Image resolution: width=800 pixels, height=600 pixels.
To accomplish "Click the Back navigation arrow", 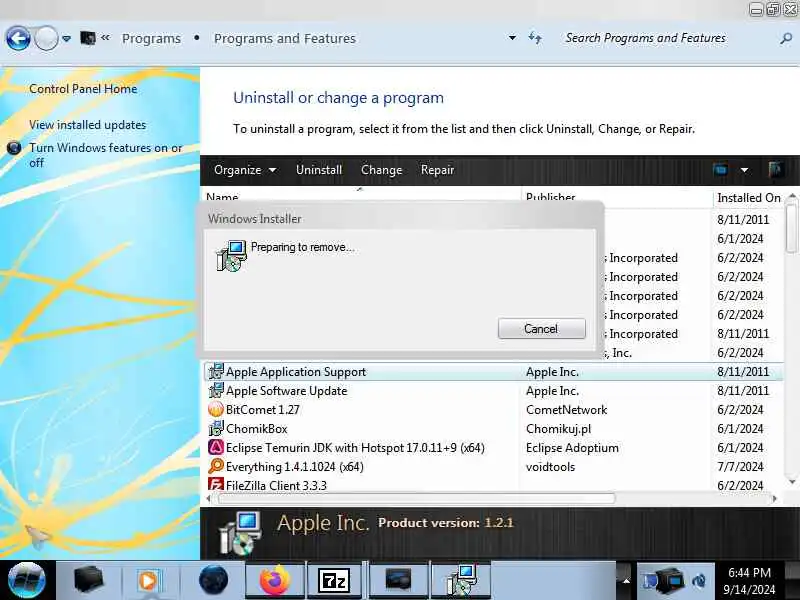I will click(x=18, y=38).
